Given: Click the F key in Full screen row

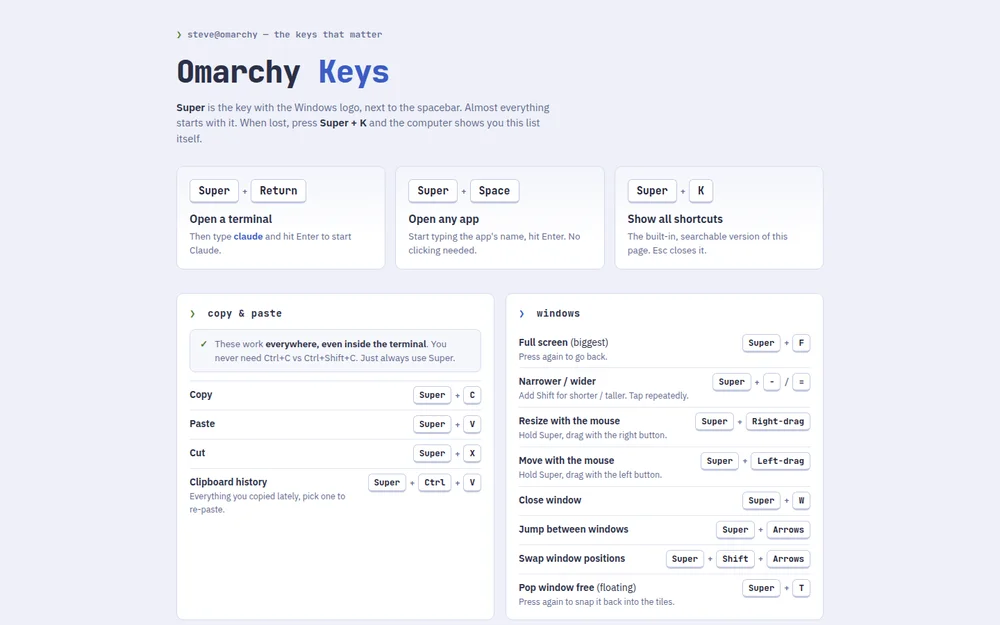Looking at the screenshot, I should coord(801,343).
